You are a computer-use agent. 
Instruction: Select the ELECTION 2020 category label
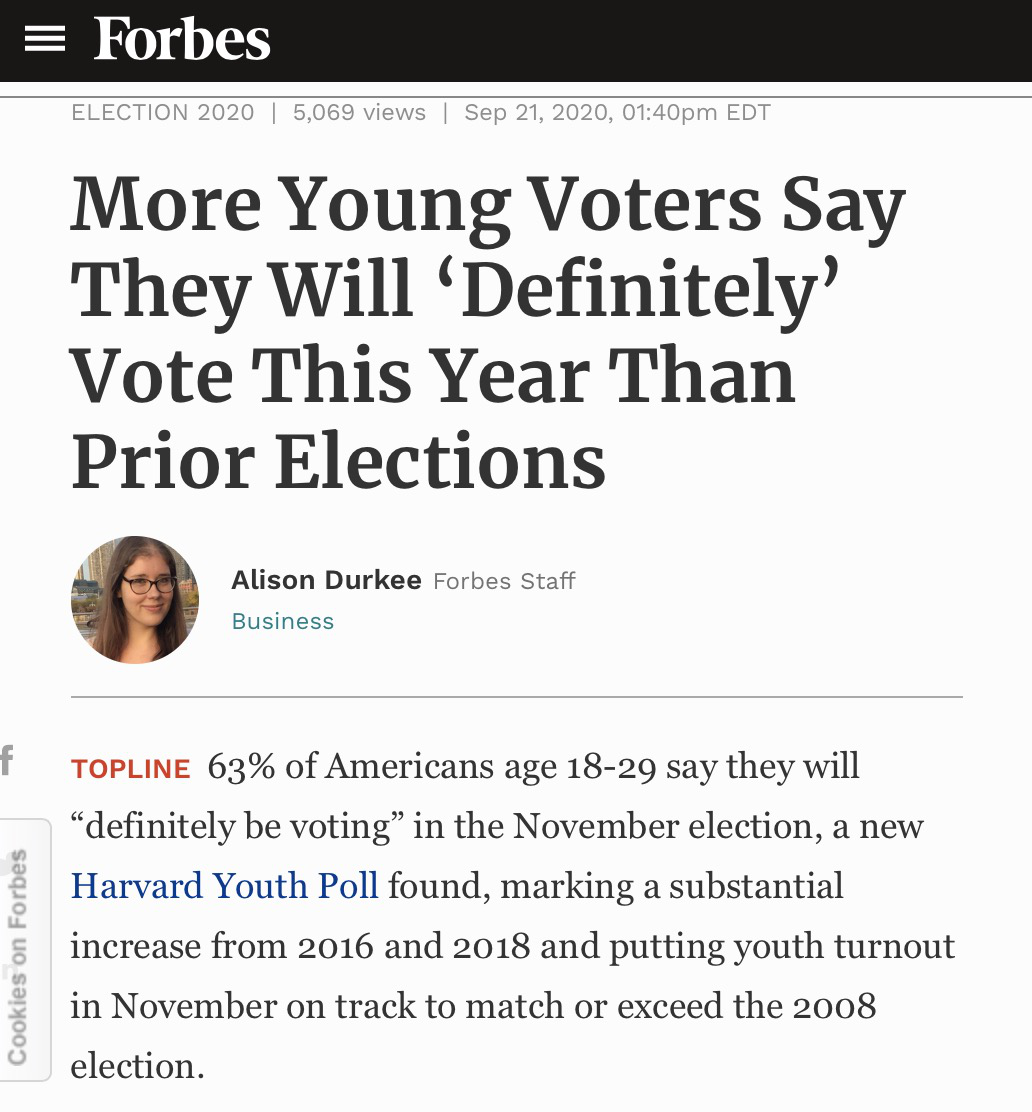tap(163, 113)
